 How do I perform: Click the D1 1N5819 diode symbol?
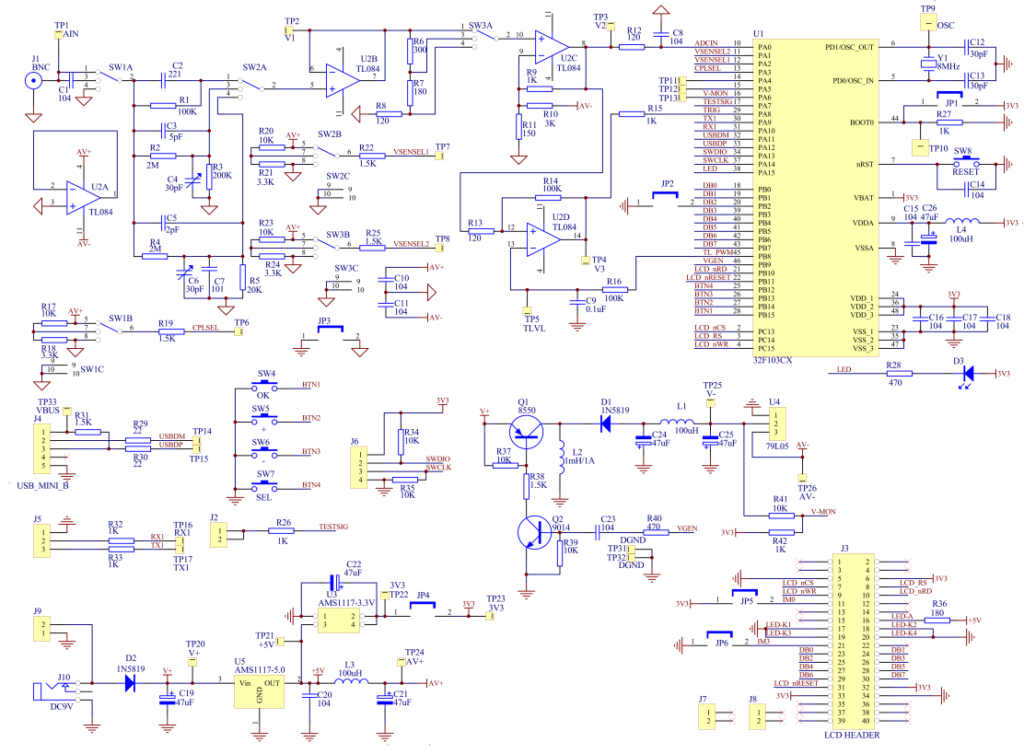coord(605,422)
